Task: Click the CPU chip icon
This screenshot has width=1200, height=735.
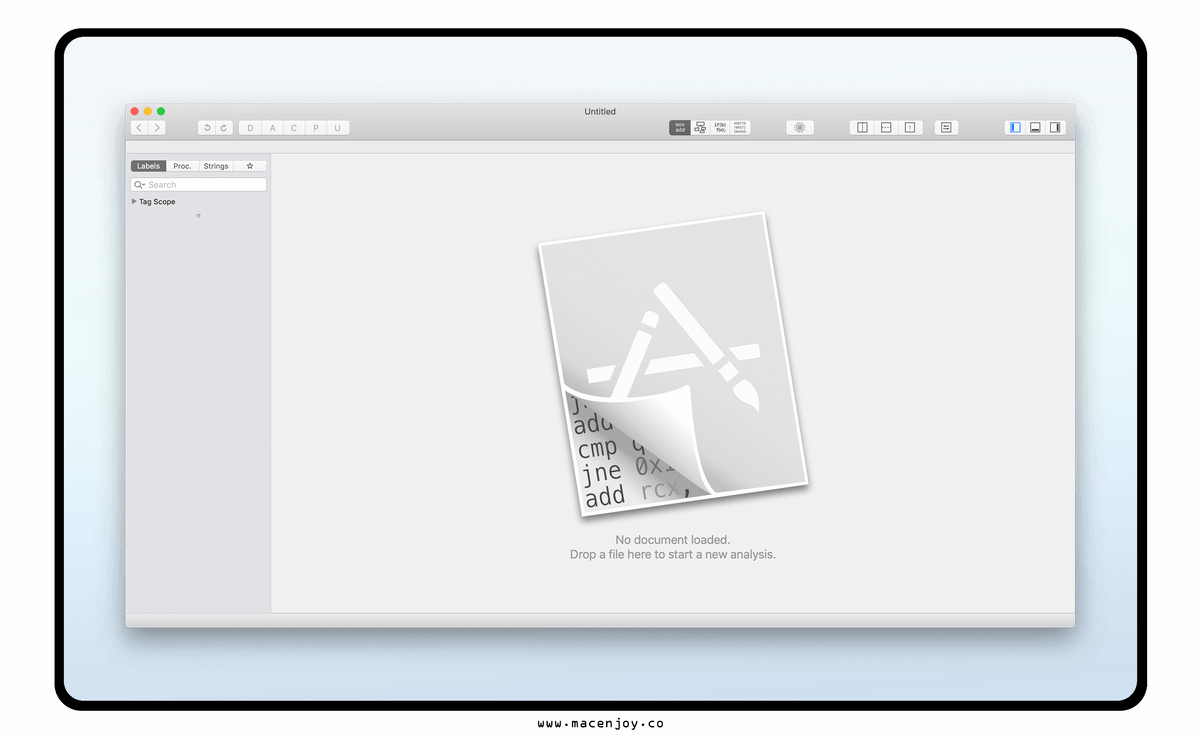Action: tap(800, 128)
